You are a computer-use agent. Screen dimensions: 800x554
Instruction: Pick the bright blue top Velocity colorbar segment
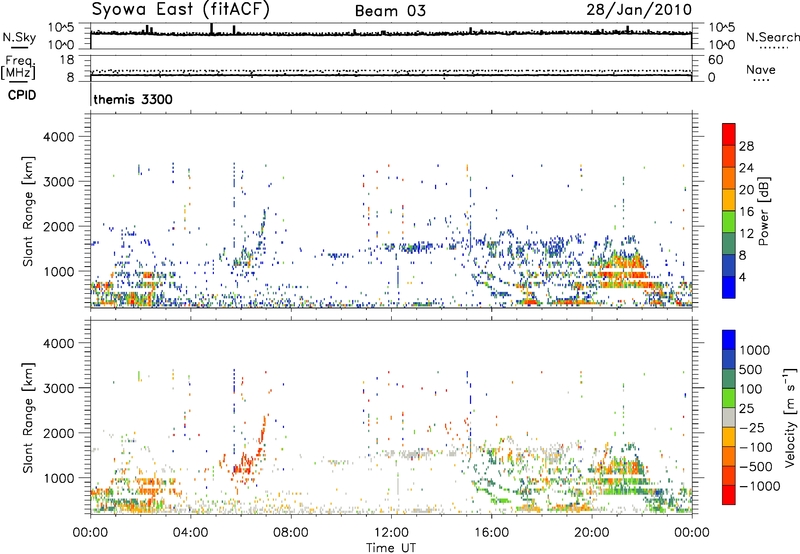729,340
